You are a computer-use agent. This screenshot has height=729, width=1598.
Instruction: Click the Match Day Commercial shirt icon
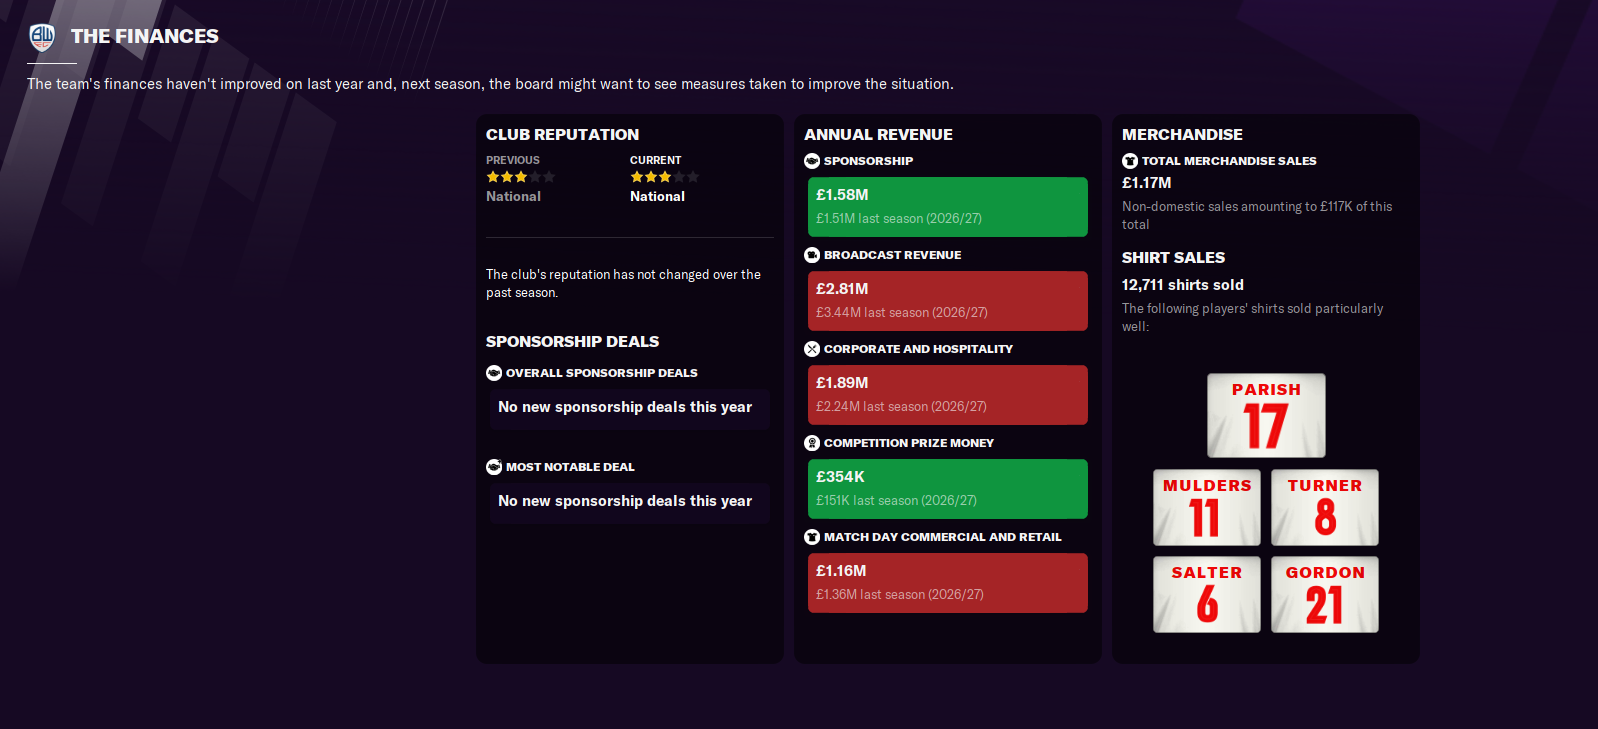(x=812, y=537)
